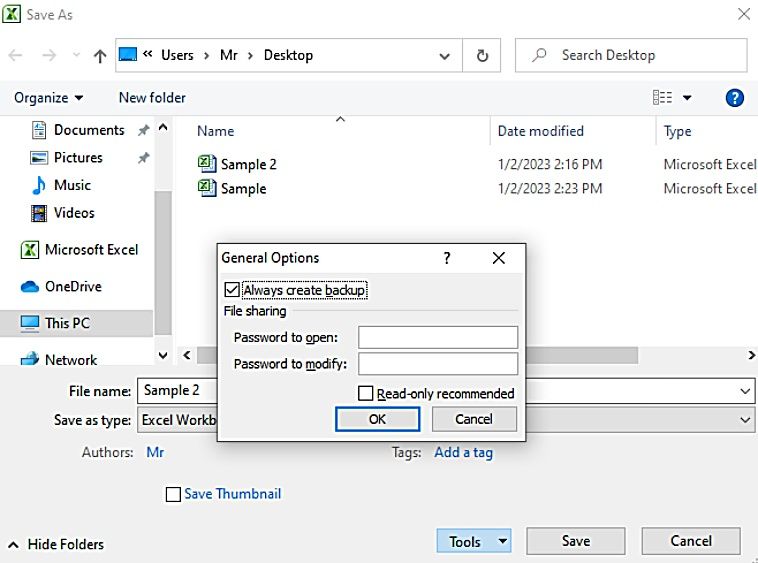Open the recent locations chevron
Viewport: 758px width, 563px height.
coord(76,55)
